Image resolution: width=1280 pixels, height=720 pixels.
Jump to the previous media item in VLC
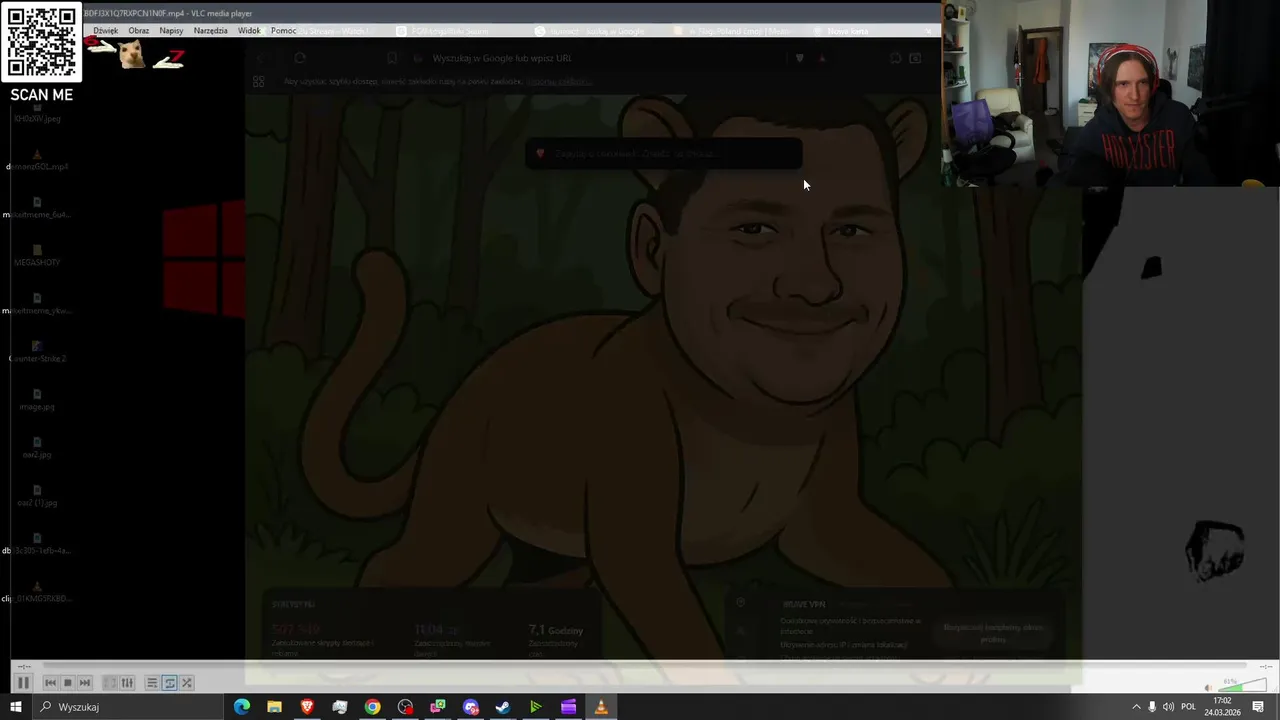click(50, 683)
